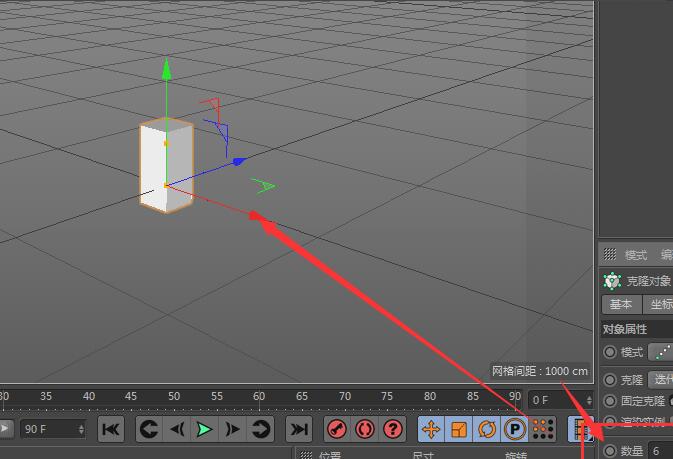Viewport: 673px width, 459px height.
Task: Grab the green Y axis arrow
Action: point(167,69)
